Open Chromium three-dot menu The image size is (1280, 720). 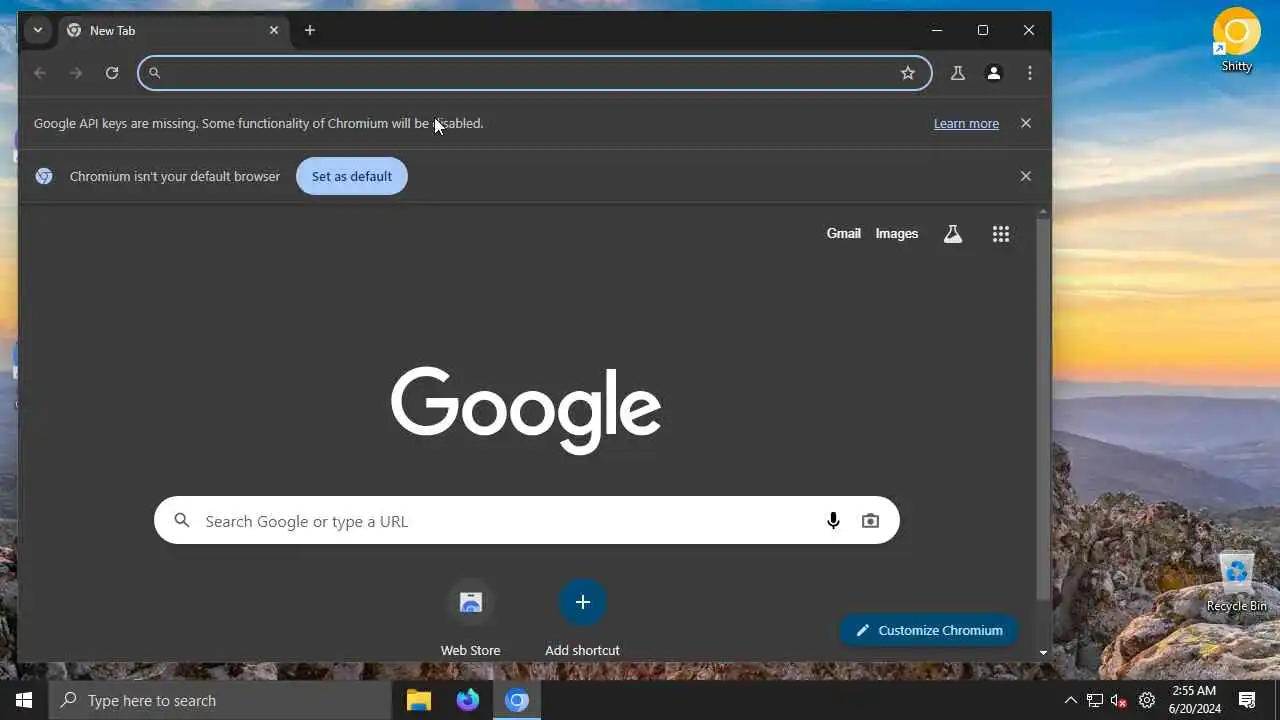1030,73
